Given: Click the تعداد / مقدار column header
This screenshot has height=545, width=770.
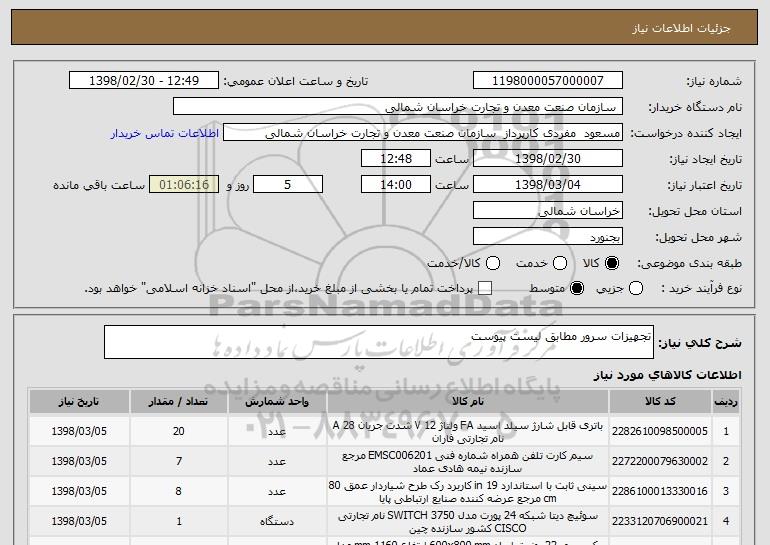Looking at the screenshot, I should click(x=179, y=402).
